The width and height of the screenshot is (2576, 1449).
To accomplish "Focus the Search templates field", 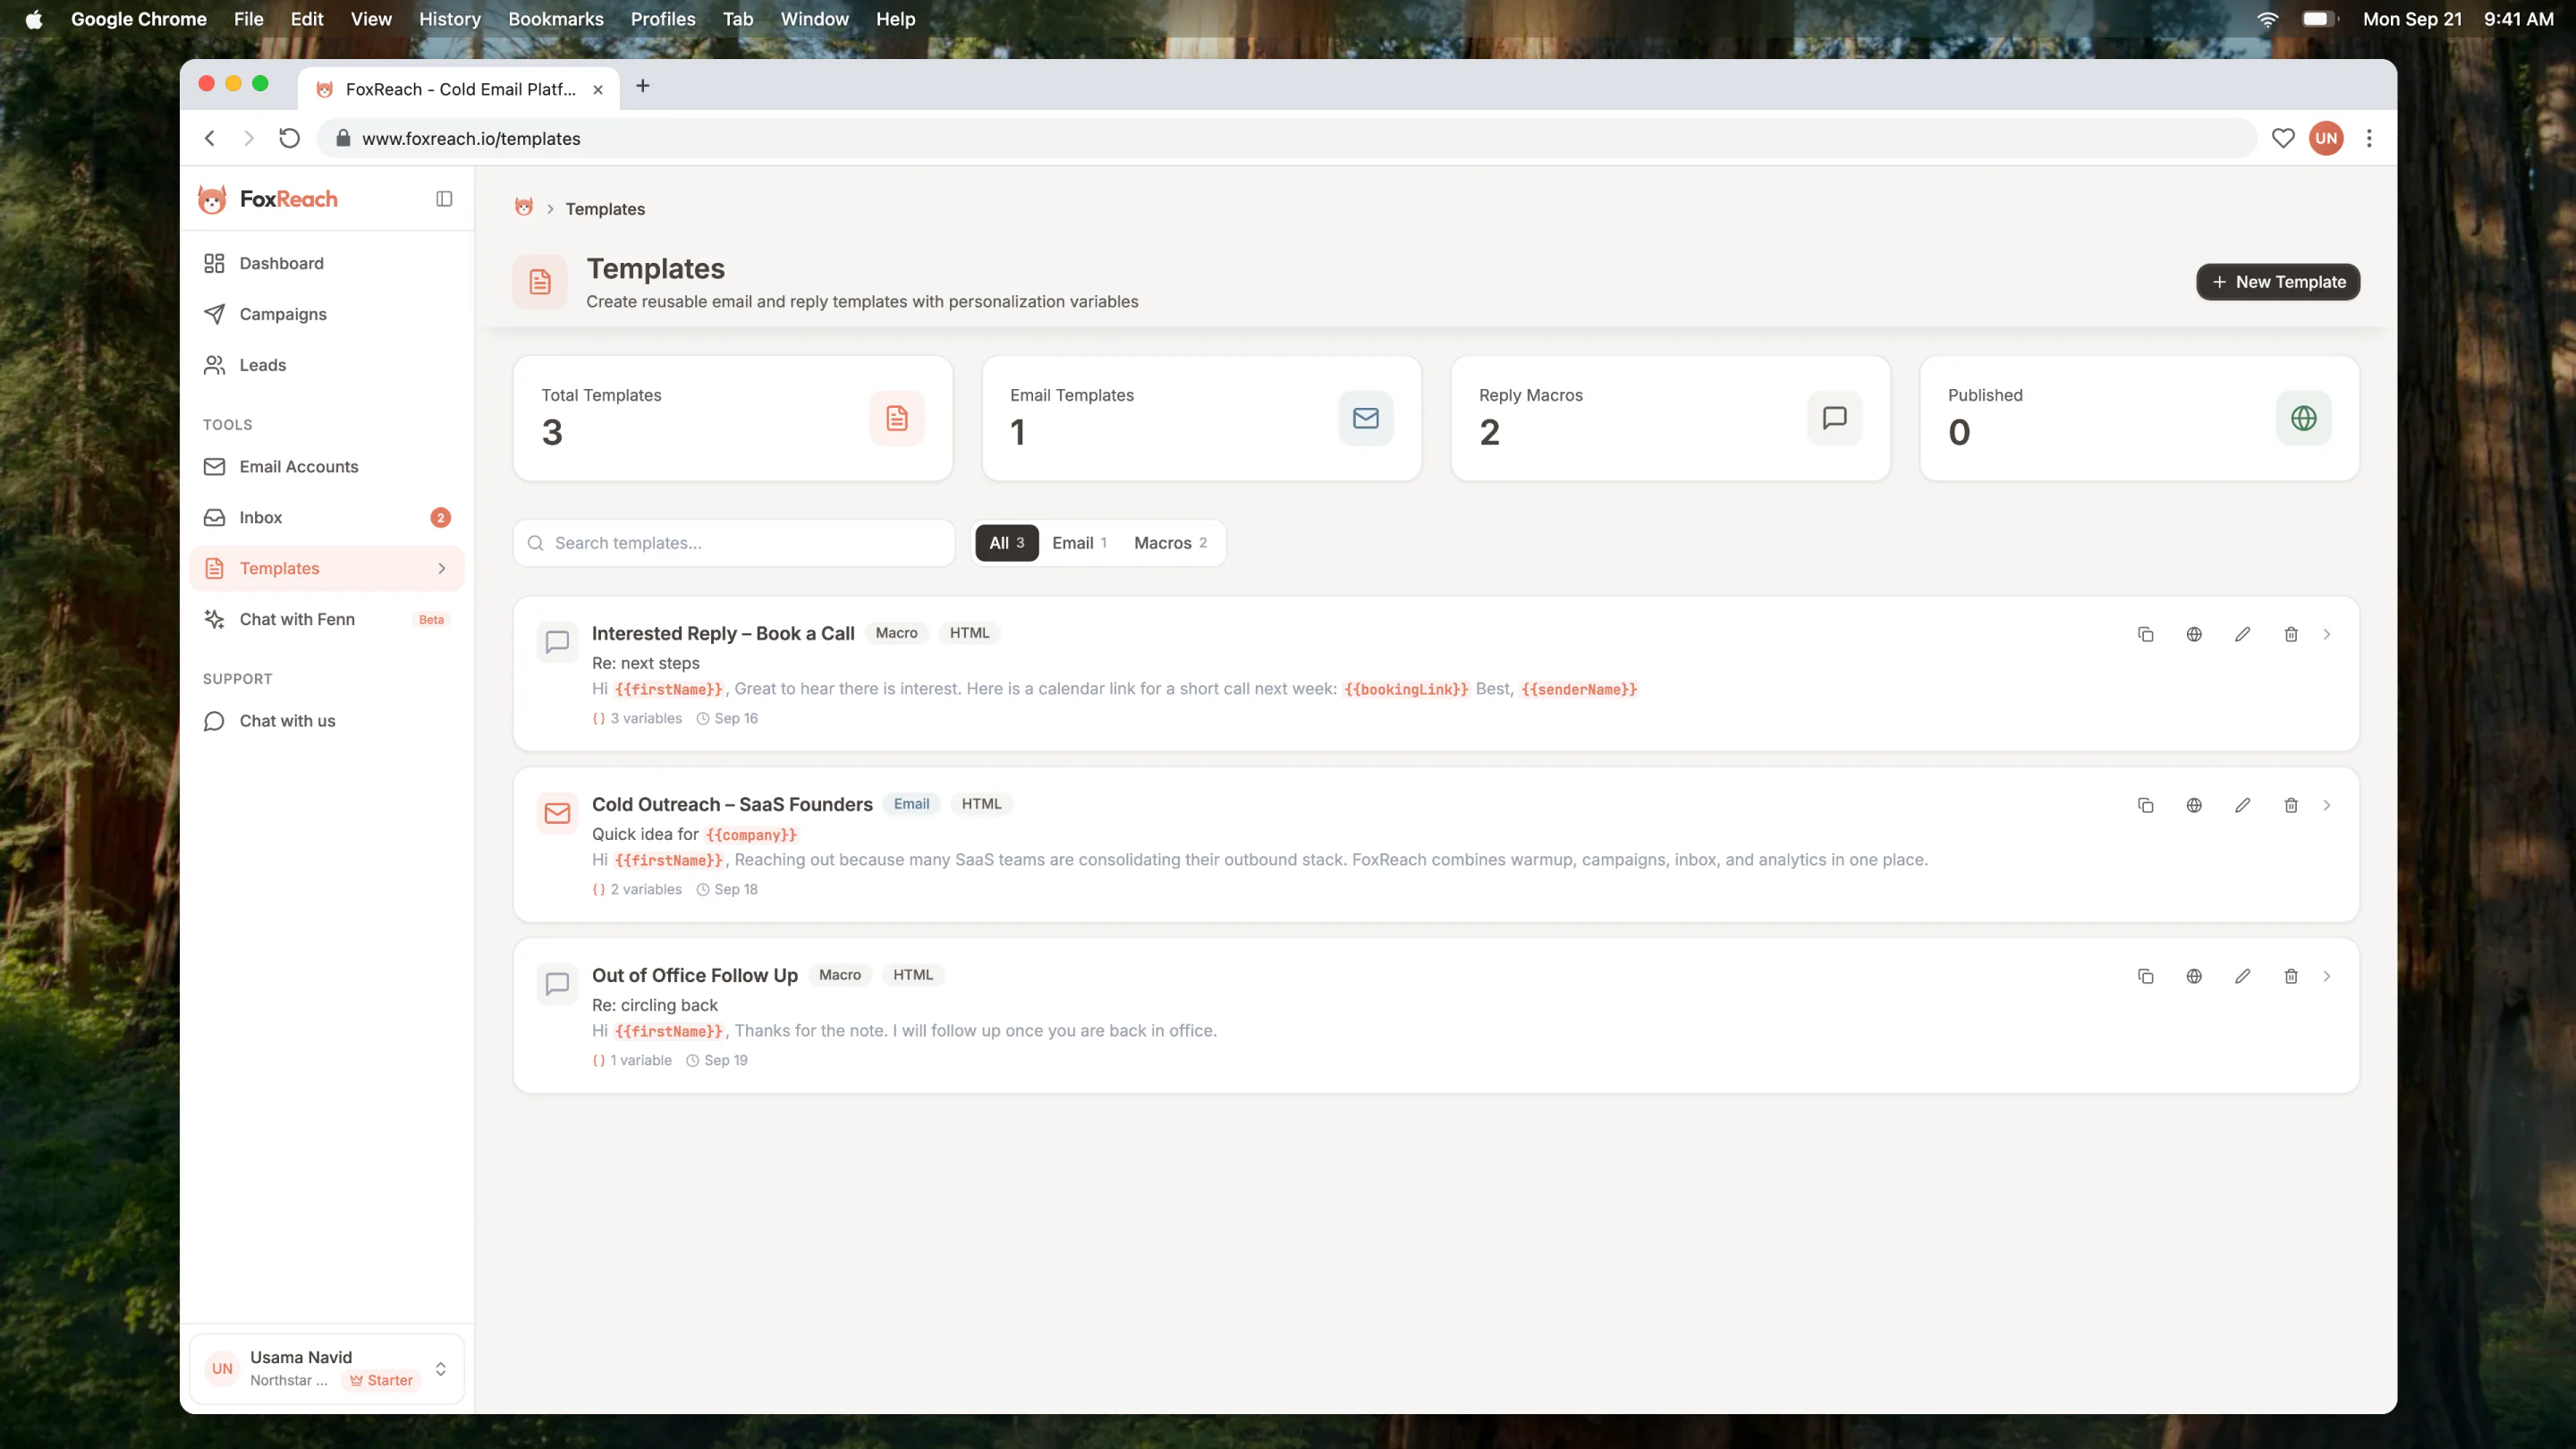I will coord(734,543).
